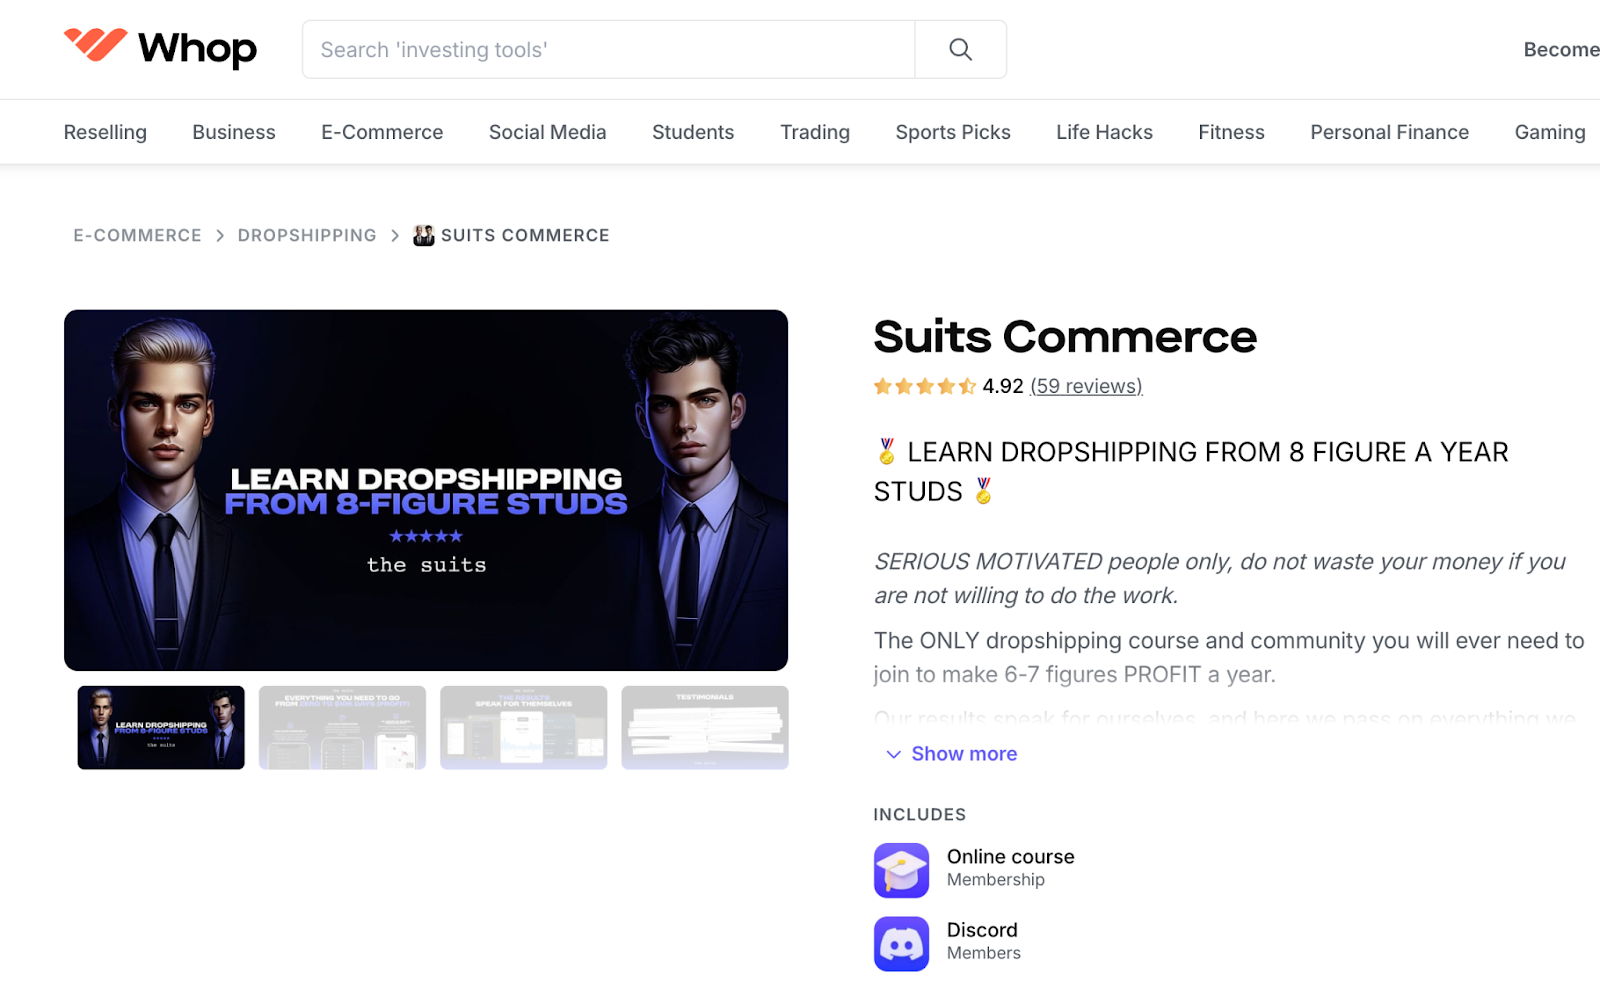This screenshot has height=986, width=1600.
Task: Select the 'Results speak for themselves' thumbnail
Action: 523,727
